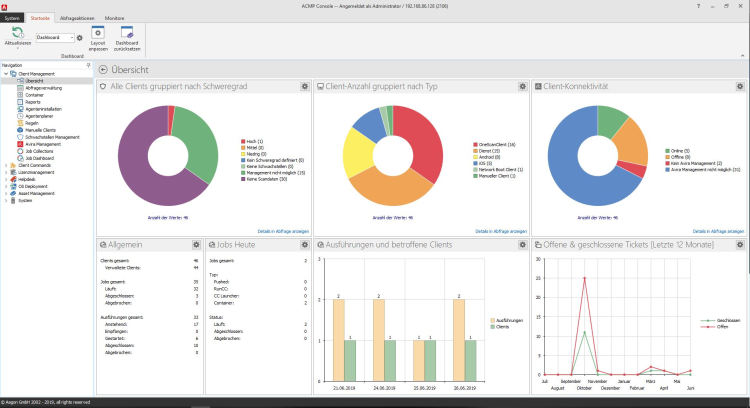Collapse the Client Management tree node
Image resolution: width=750 pixels, height=408 pixels.
6,74
